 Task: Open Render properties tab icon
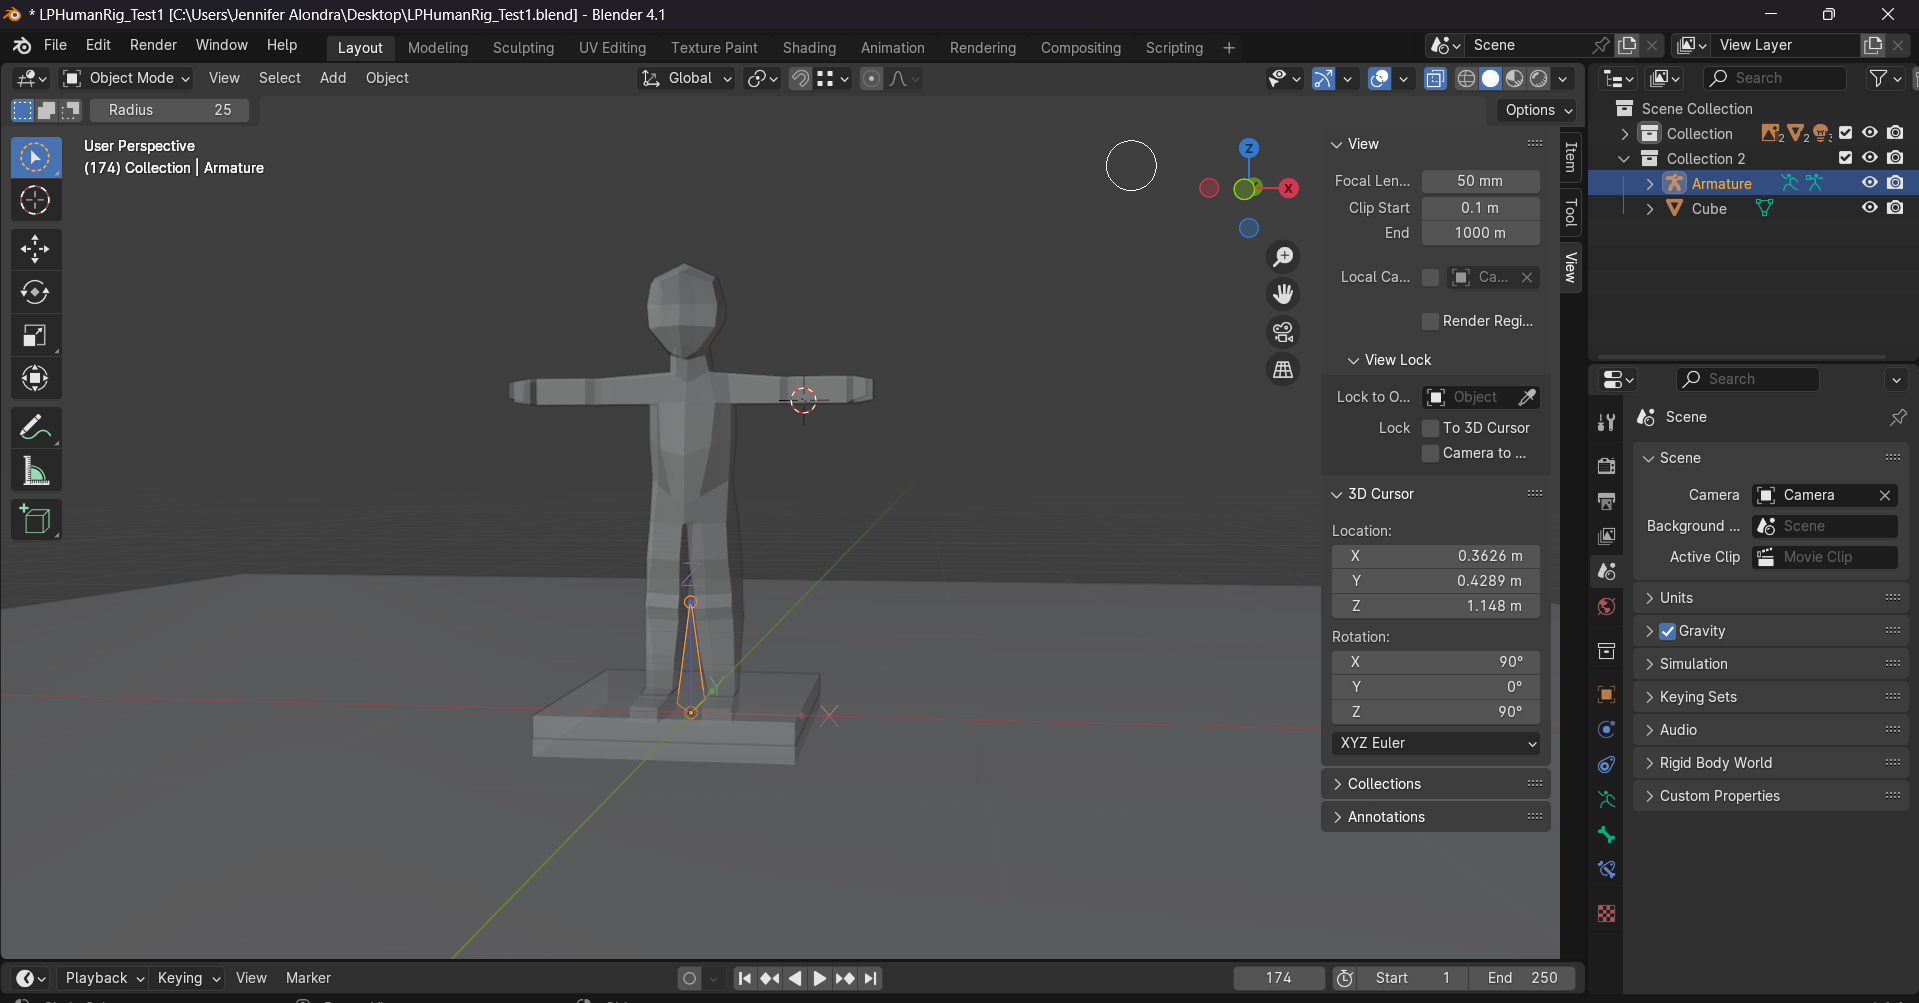pyautogui.click(x=1606, y=466)
